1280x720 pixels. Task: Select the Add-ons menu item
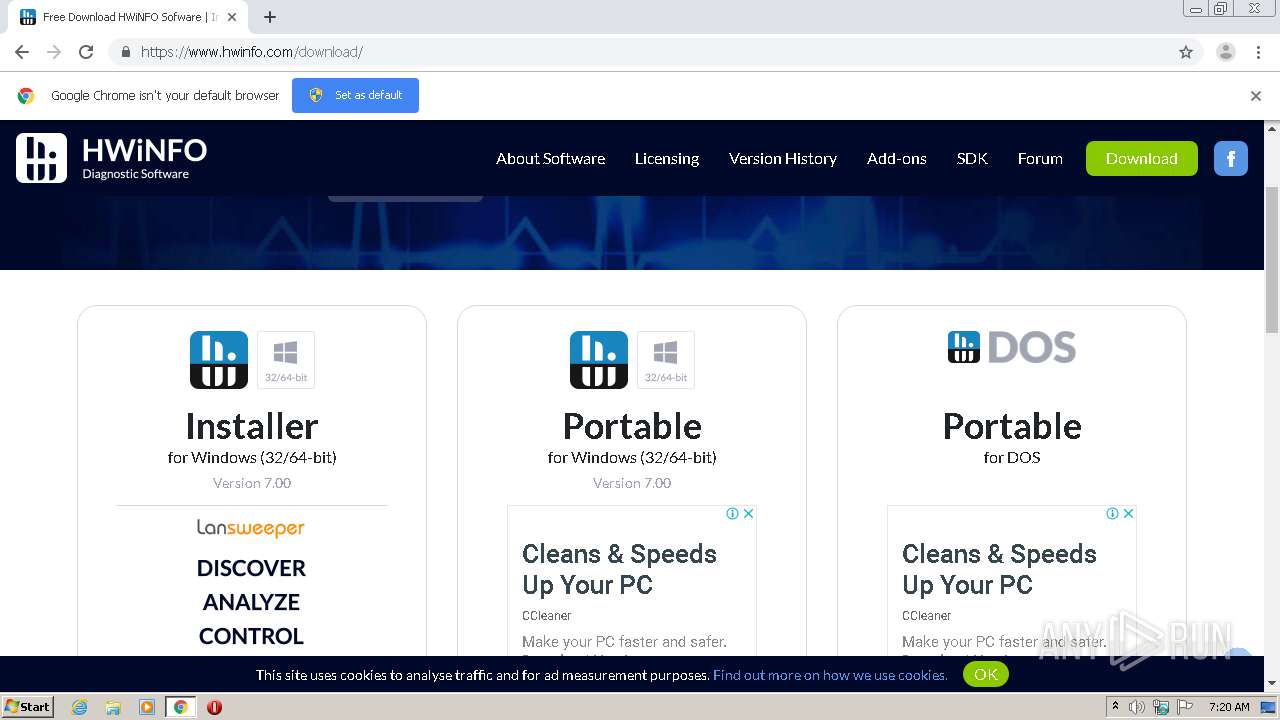point(897,158)
